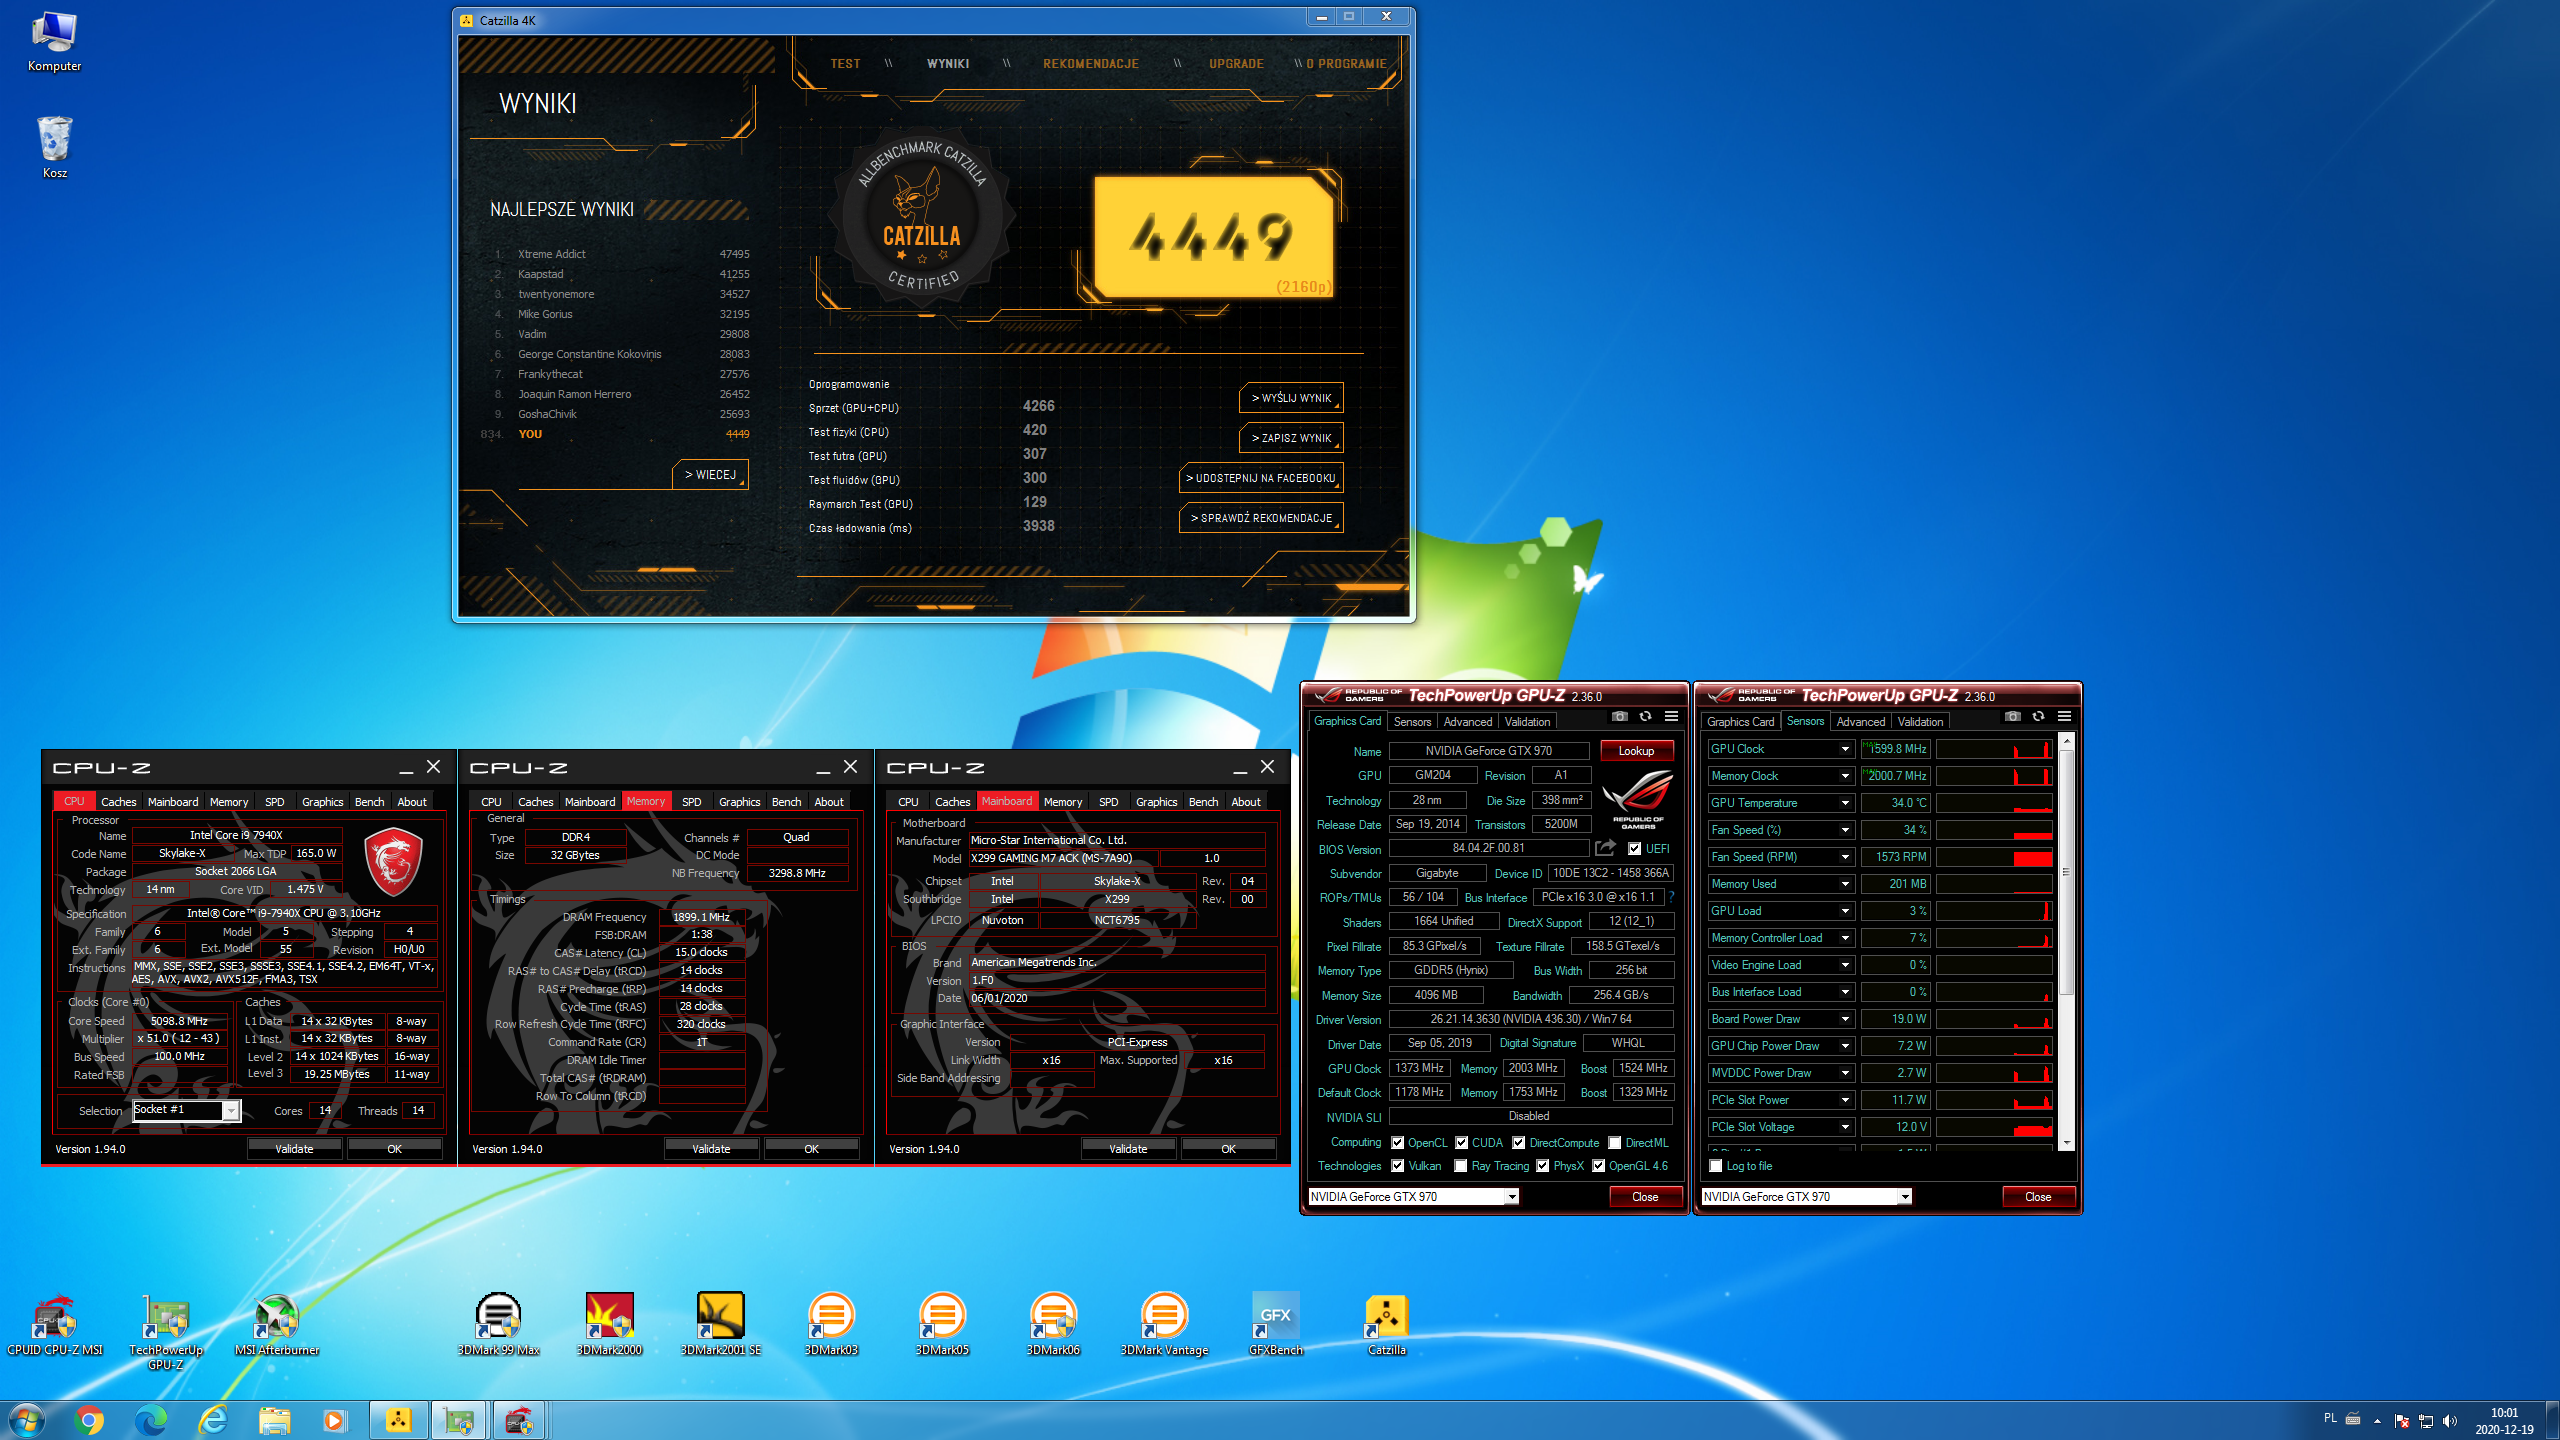2560x1440 pixels.
Task: Open the hamburger menu in left GPU-Z window
Action: 1671,716
